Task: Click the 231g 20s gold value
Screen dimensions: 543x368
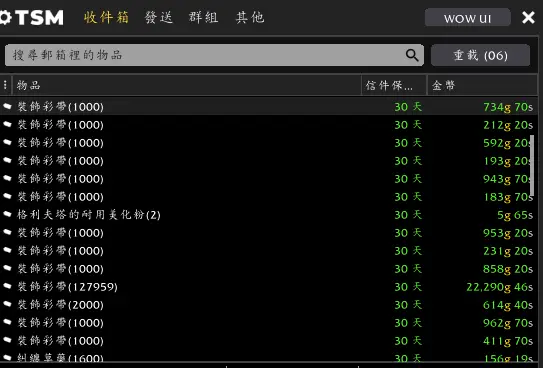Action: (508, 251)
